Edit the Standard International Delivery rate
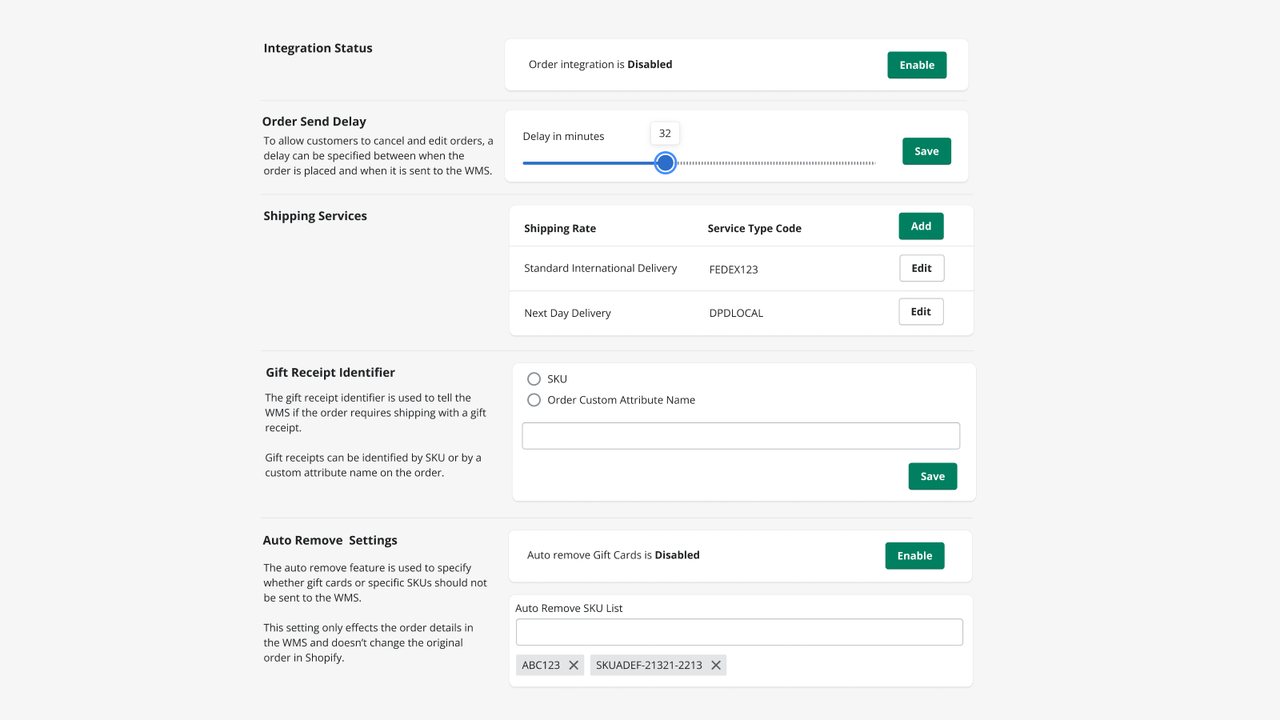 pos(921,267)
